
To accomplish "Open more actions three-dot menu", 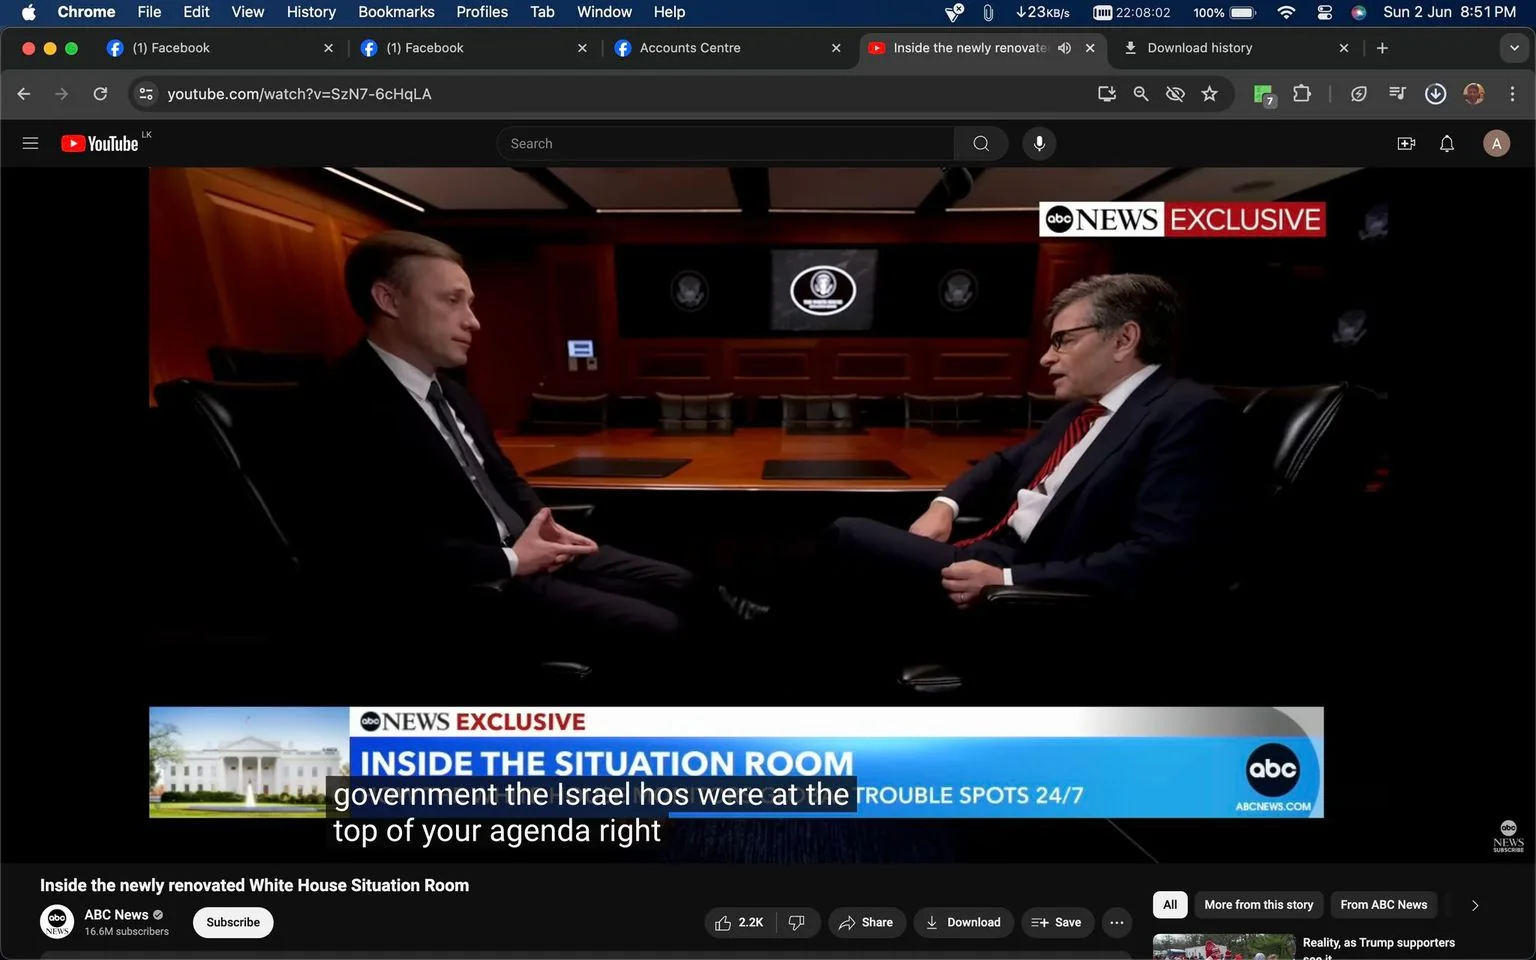I will tap(1117, 922).
